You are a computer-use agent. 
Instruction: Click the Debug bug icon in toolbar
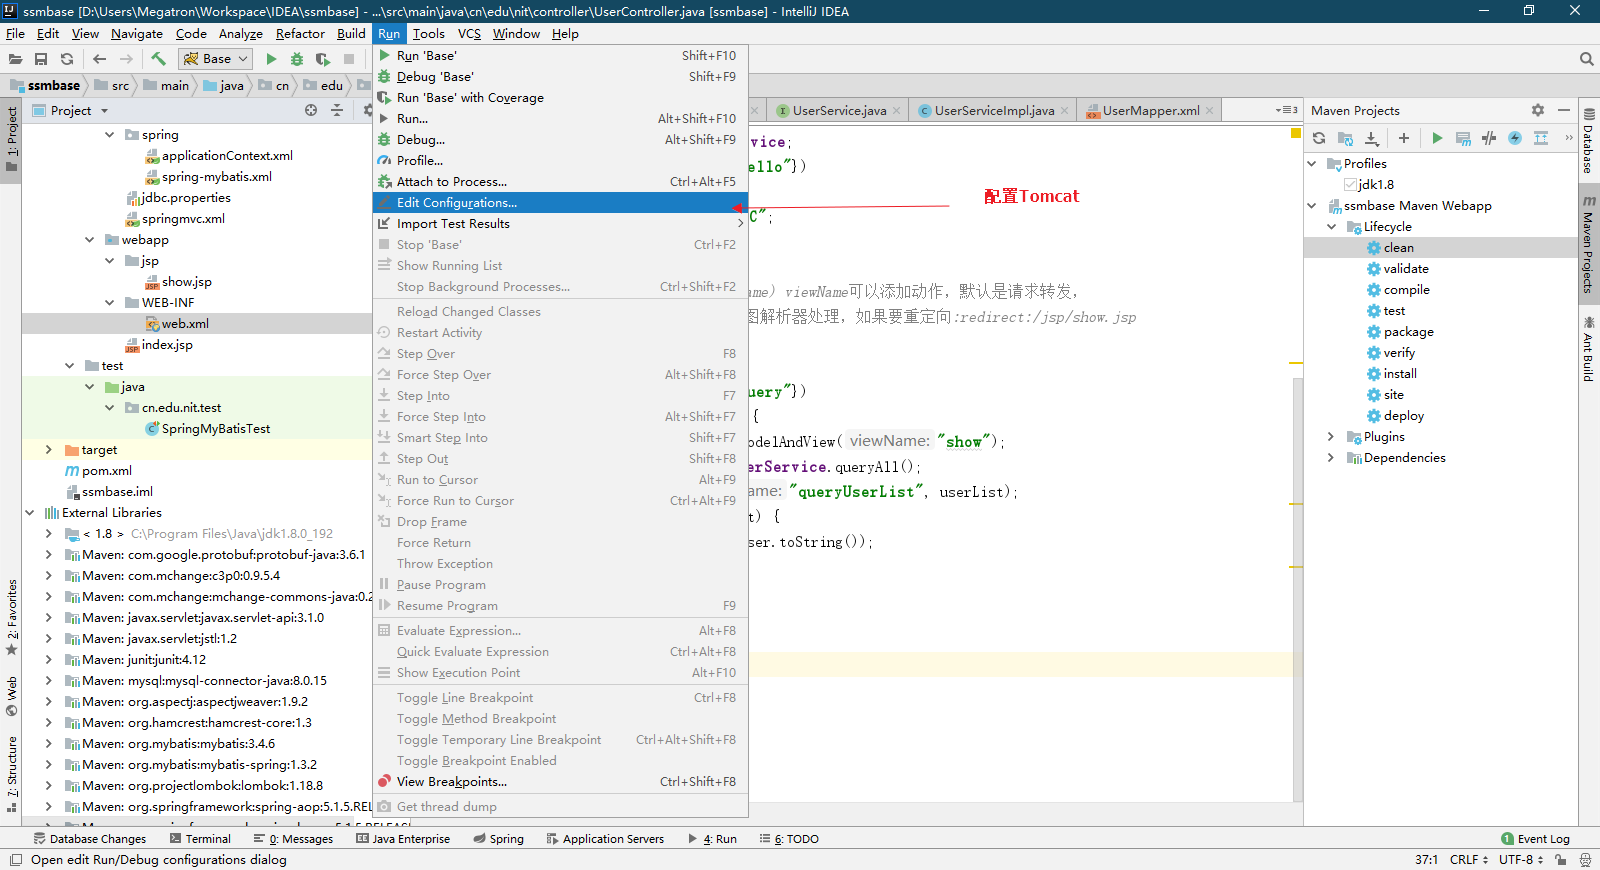coord(297,59)
